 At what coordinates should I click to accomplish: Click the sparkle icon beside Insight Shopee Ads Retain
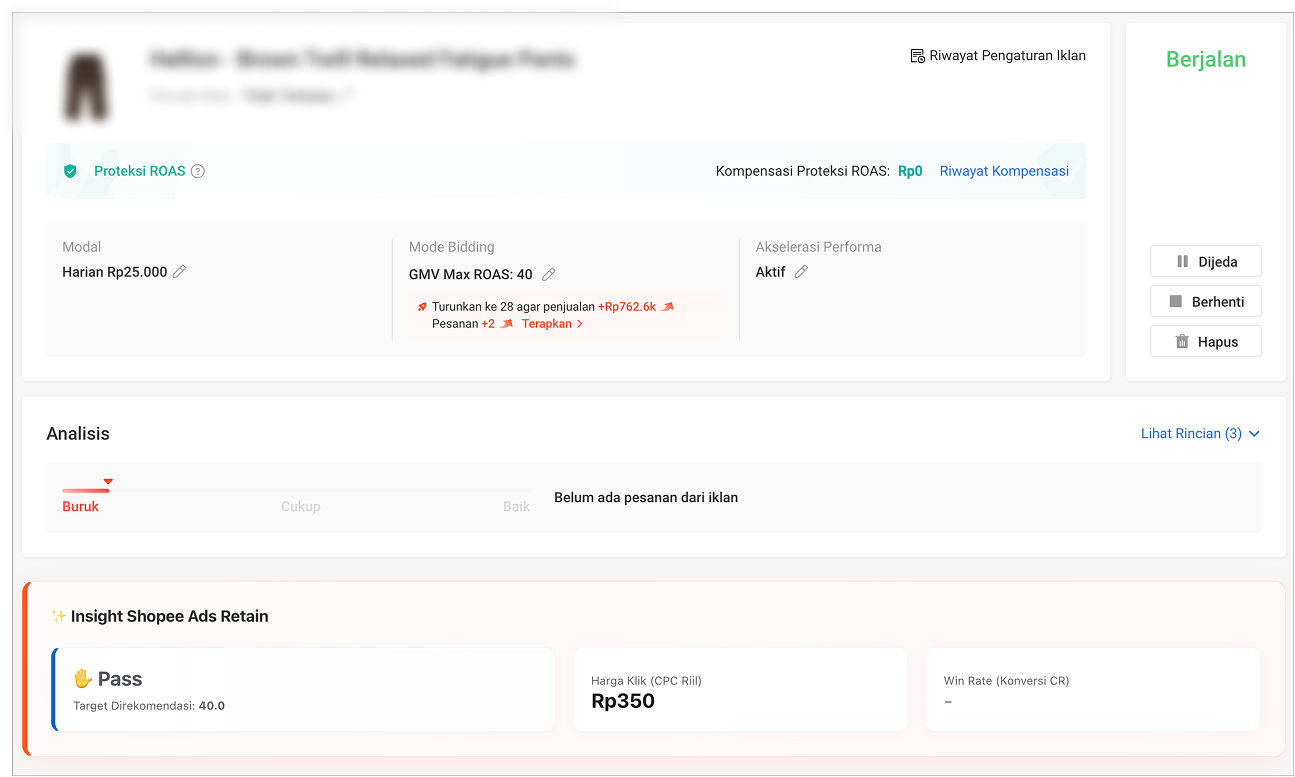[59, 616]
